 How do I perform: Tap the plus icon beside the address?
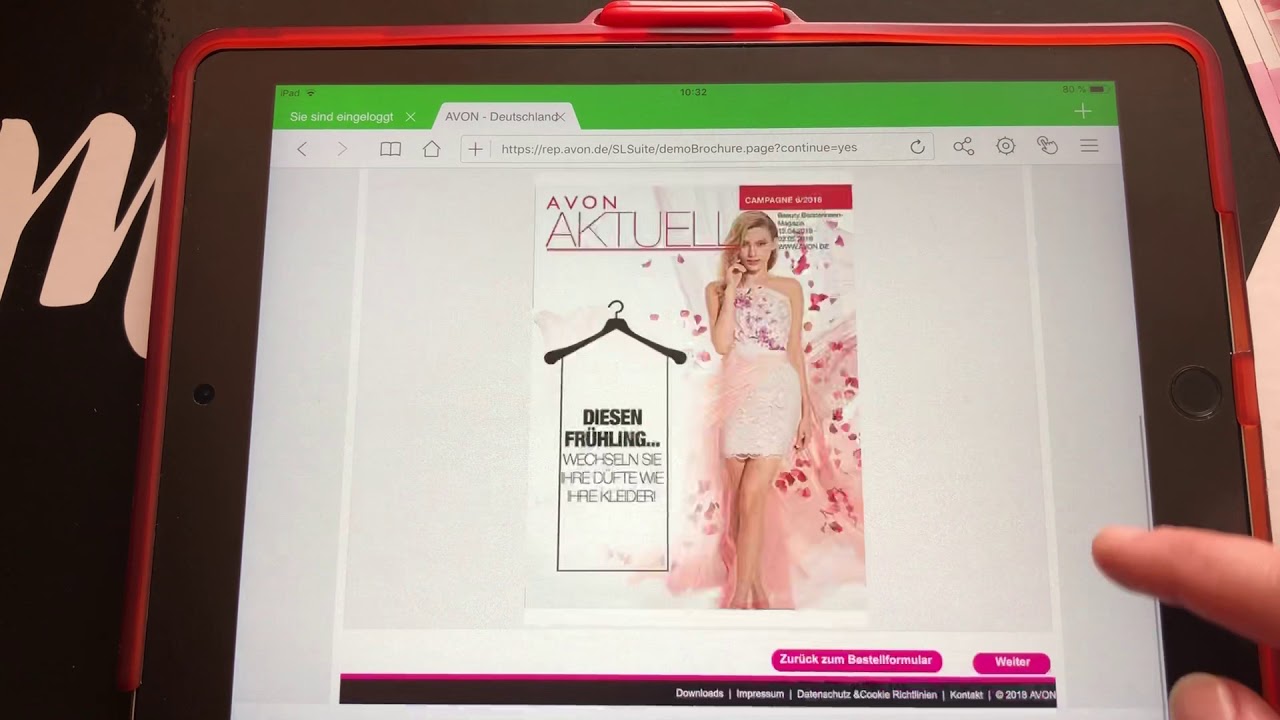coord(476,148)
